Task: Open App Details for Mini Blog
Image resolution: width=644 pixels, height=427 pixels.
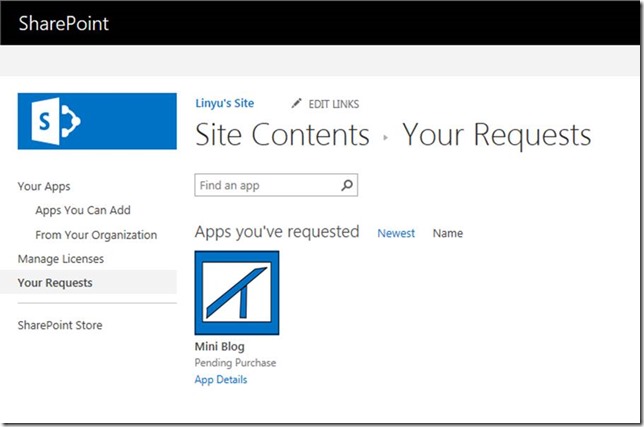Action: pos(221,379)
